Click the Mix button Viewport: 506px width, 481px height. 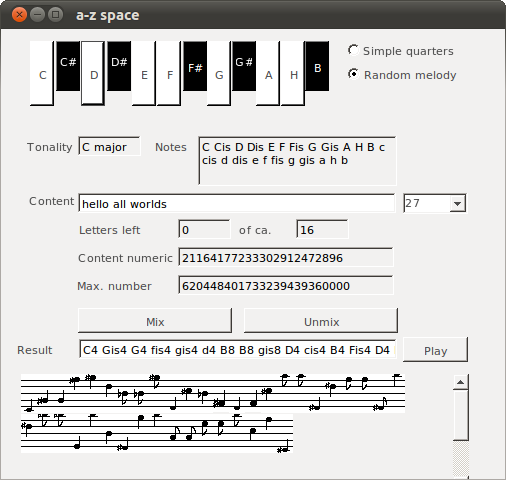155,321
